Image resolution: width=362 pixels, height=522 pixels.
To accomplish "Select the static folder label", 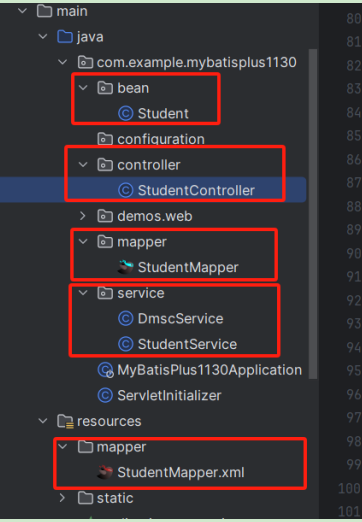I will click(115, 498).
